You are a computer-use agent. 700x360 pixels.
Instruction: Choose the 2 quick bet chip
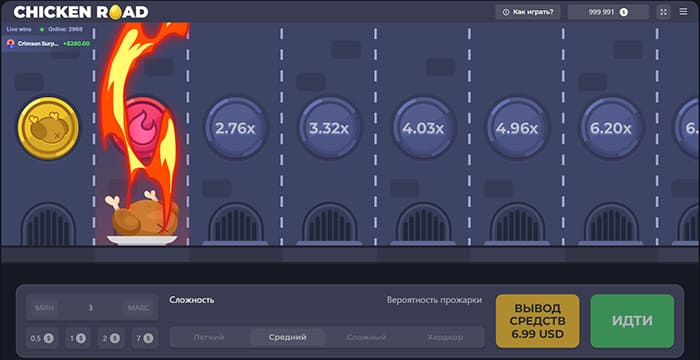click(111, 338)
